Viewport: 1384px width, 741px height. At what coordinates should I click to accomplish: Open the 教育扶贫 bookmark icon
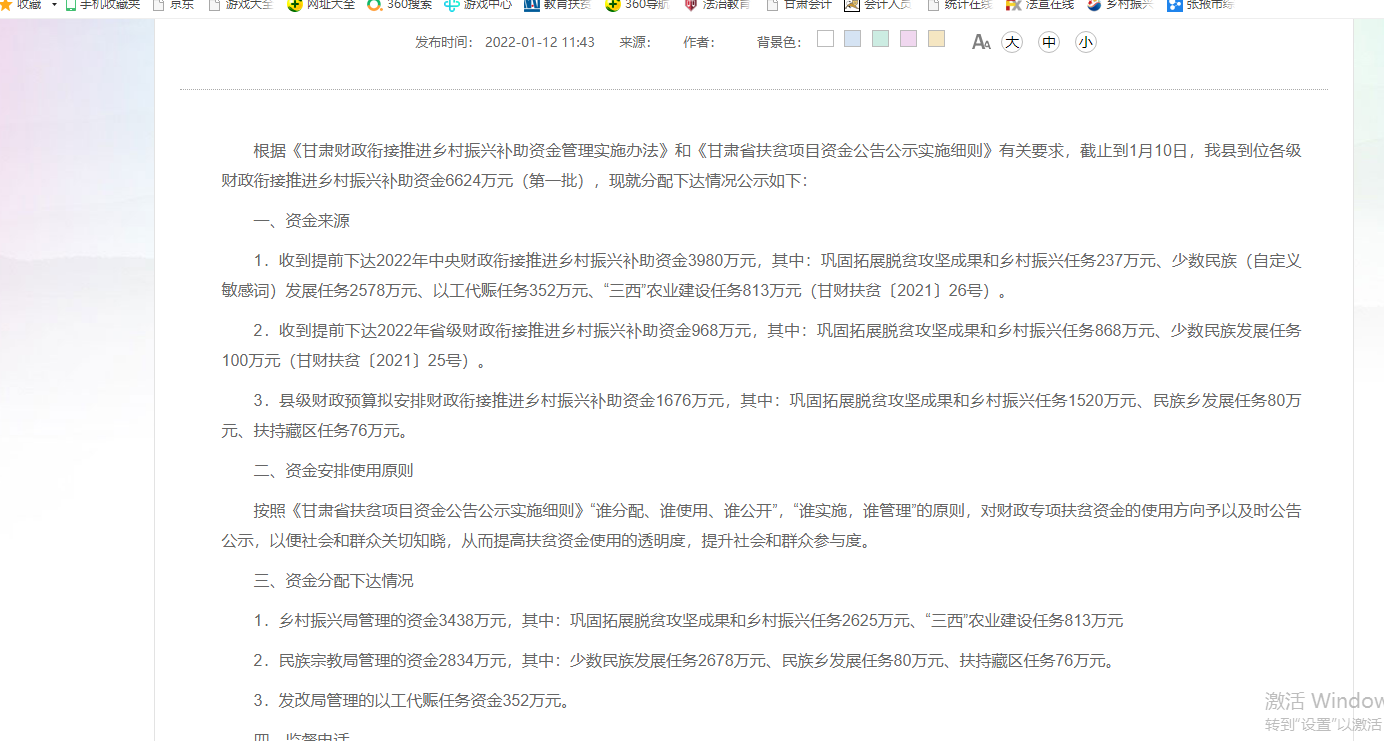[x=532, y=5]
